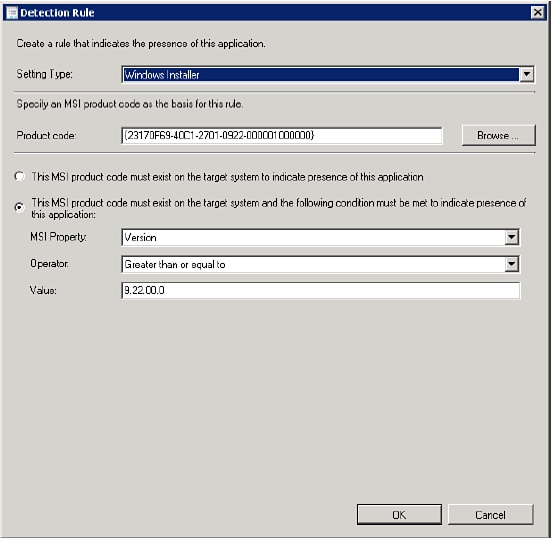Screen dimensions: 551x540
Task: Click into the Value field showing 9.22.00.0
Action: (320, 291)
